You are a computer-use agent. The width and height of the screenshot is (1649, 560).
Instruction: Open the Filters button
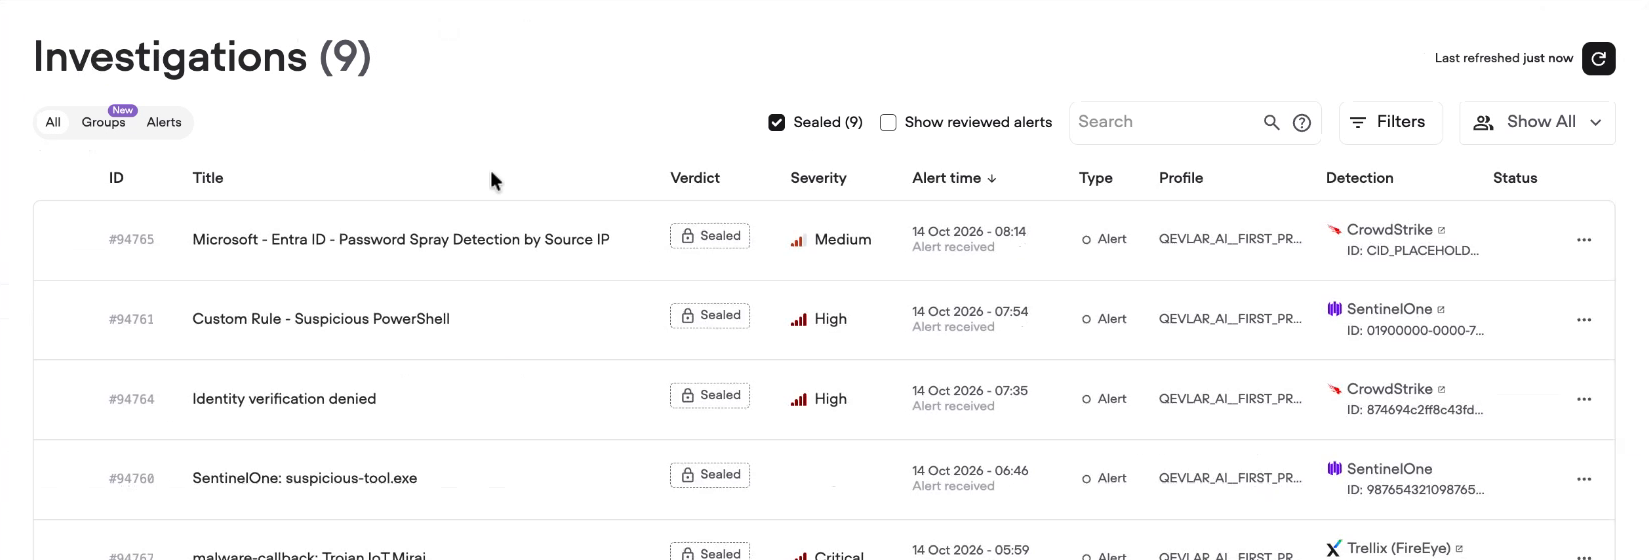point(1390,122)
